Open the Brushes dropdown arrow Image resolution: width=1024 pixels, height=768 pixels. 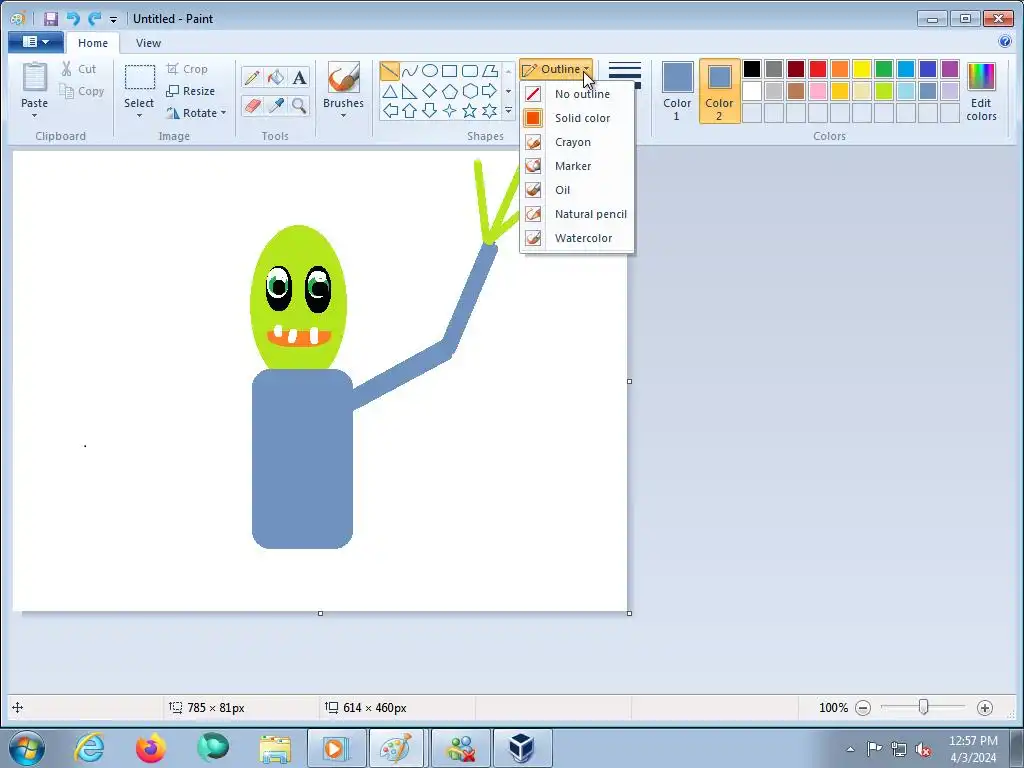tap(343, 116)
